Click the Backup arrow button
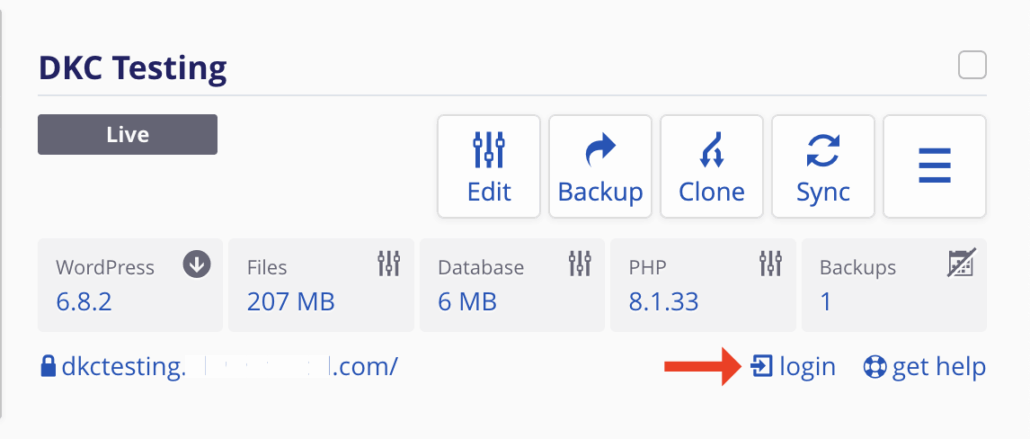Image resolution: width=1030 pixels, height=439 pixels. pyautogui.click(x=600, y=166)
